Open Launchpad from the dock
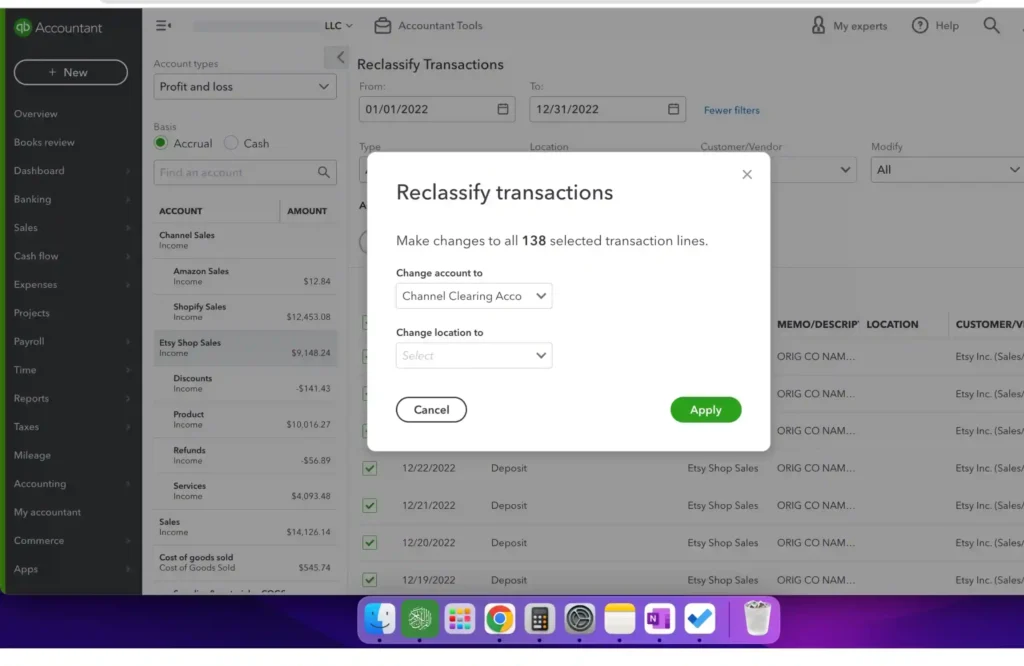Viewport: 1024px width, 666px height. tap(460, 618)
